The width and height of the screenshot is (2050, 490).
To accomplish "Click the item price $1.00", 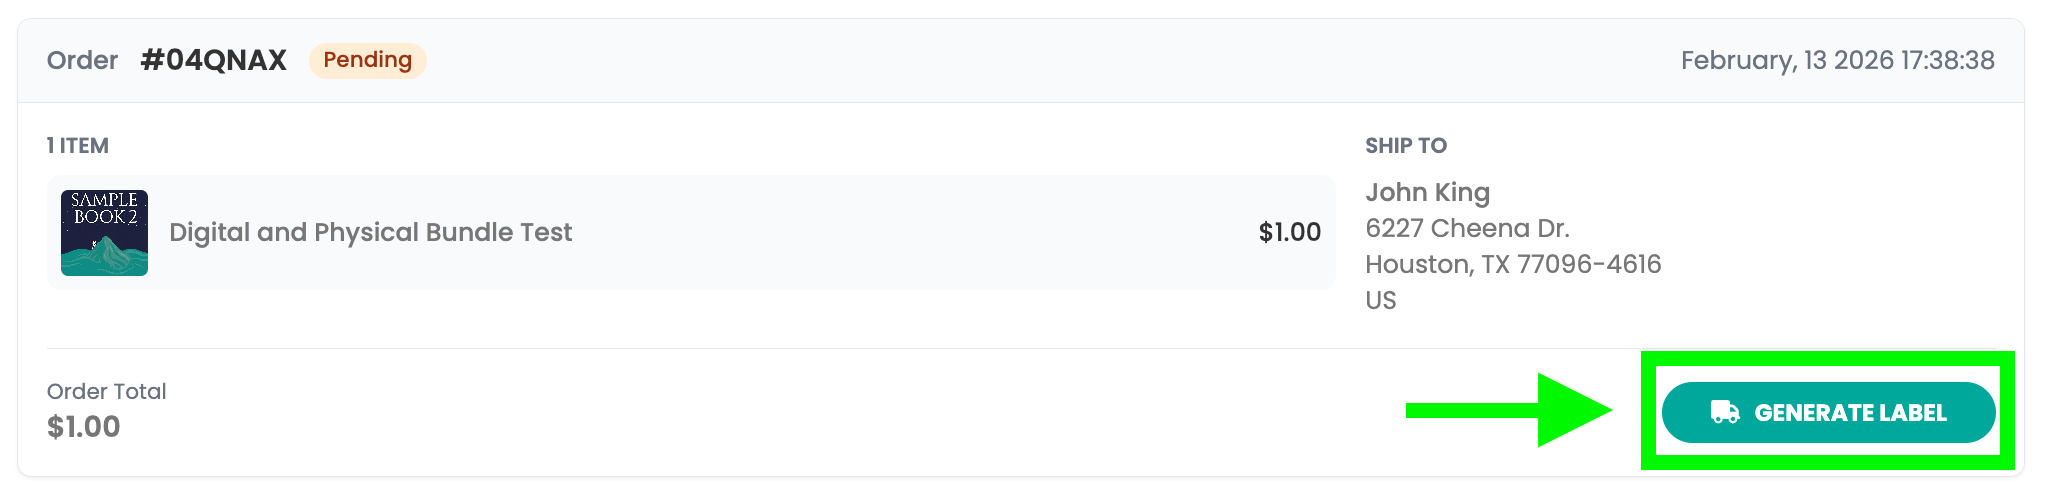I will tap(1289, 232).
